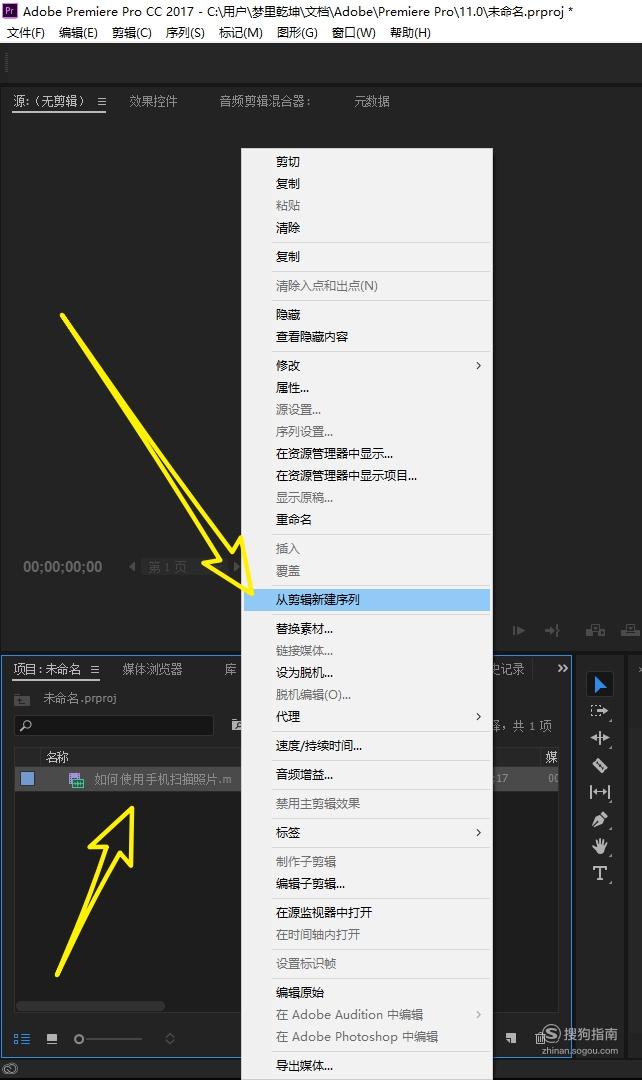Switch to 媒体浏览器 tab
Image resolution: width=642 pixels, height=1080 pixels.
click(x=152, y=669)
